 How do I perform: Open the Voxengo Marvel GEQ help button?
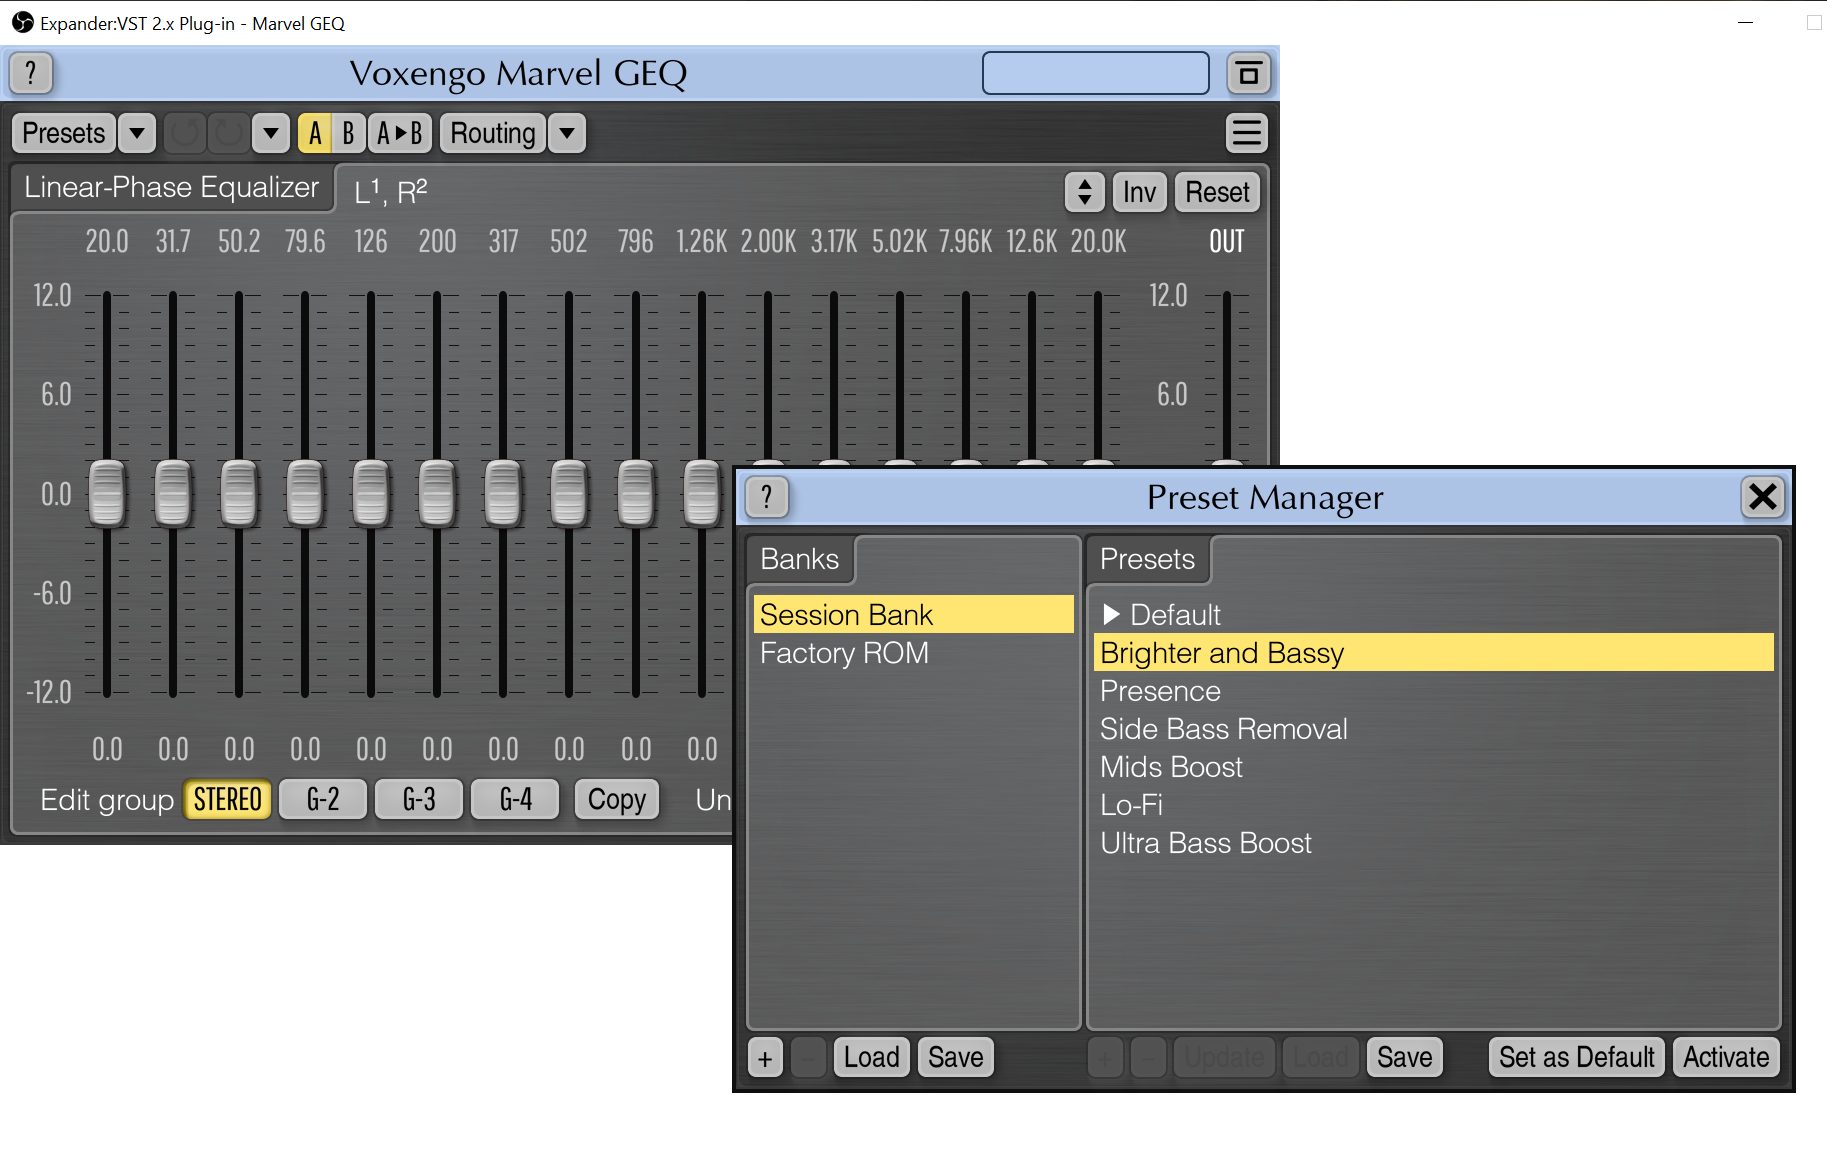(x=31, y=73)
